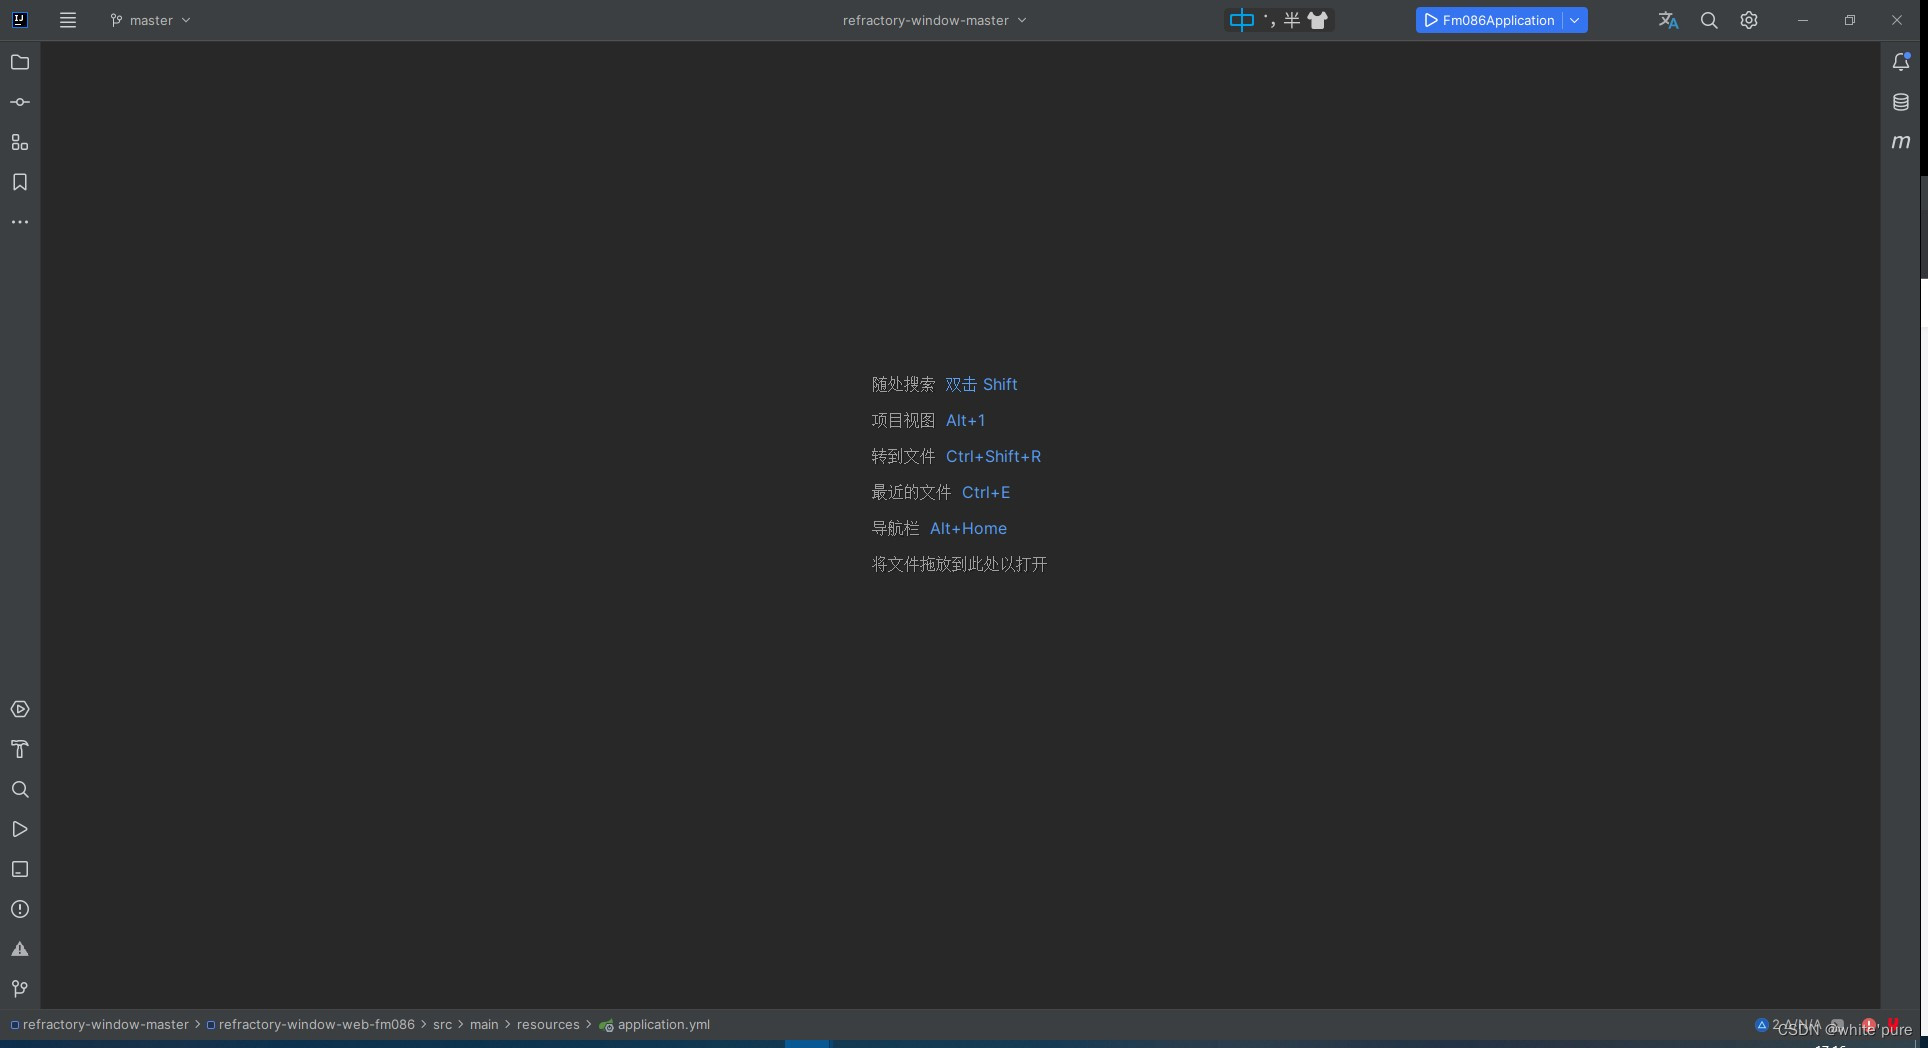The image size is (1928, 1048).
Task: Open the Build hammer tool window
Action: click(x=20, y=749)
